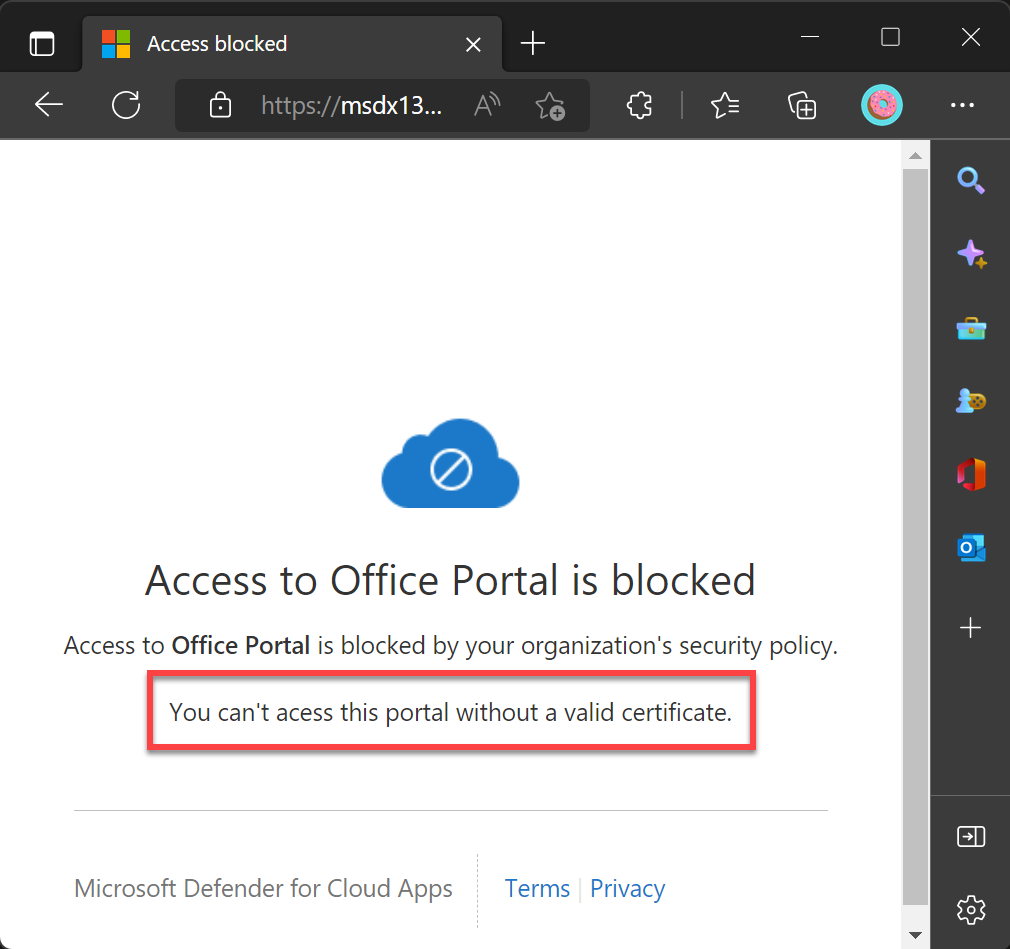Click the 'Access to Office Portal is blocked' heading

pos(450,580)
